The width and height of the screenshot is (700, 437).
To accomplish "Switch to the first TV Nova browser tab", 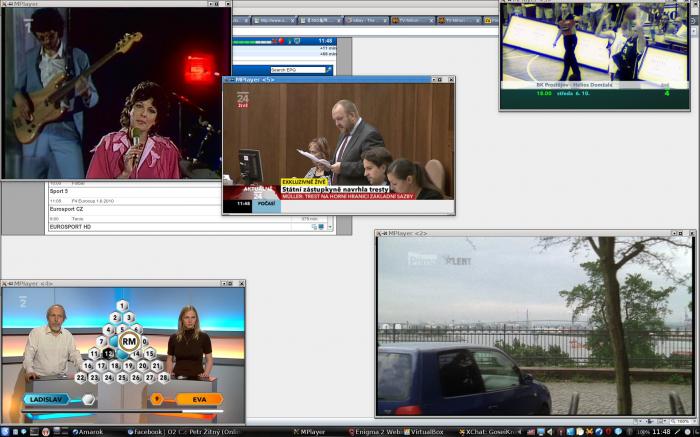I will point(412,20).
